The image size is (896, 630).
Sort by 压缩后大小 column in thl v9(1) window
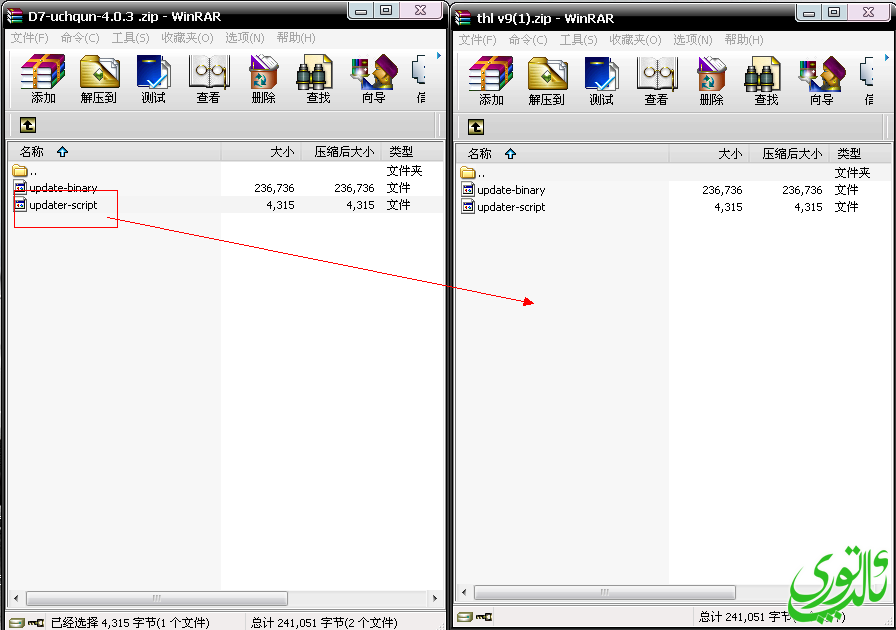click(789, 154)
